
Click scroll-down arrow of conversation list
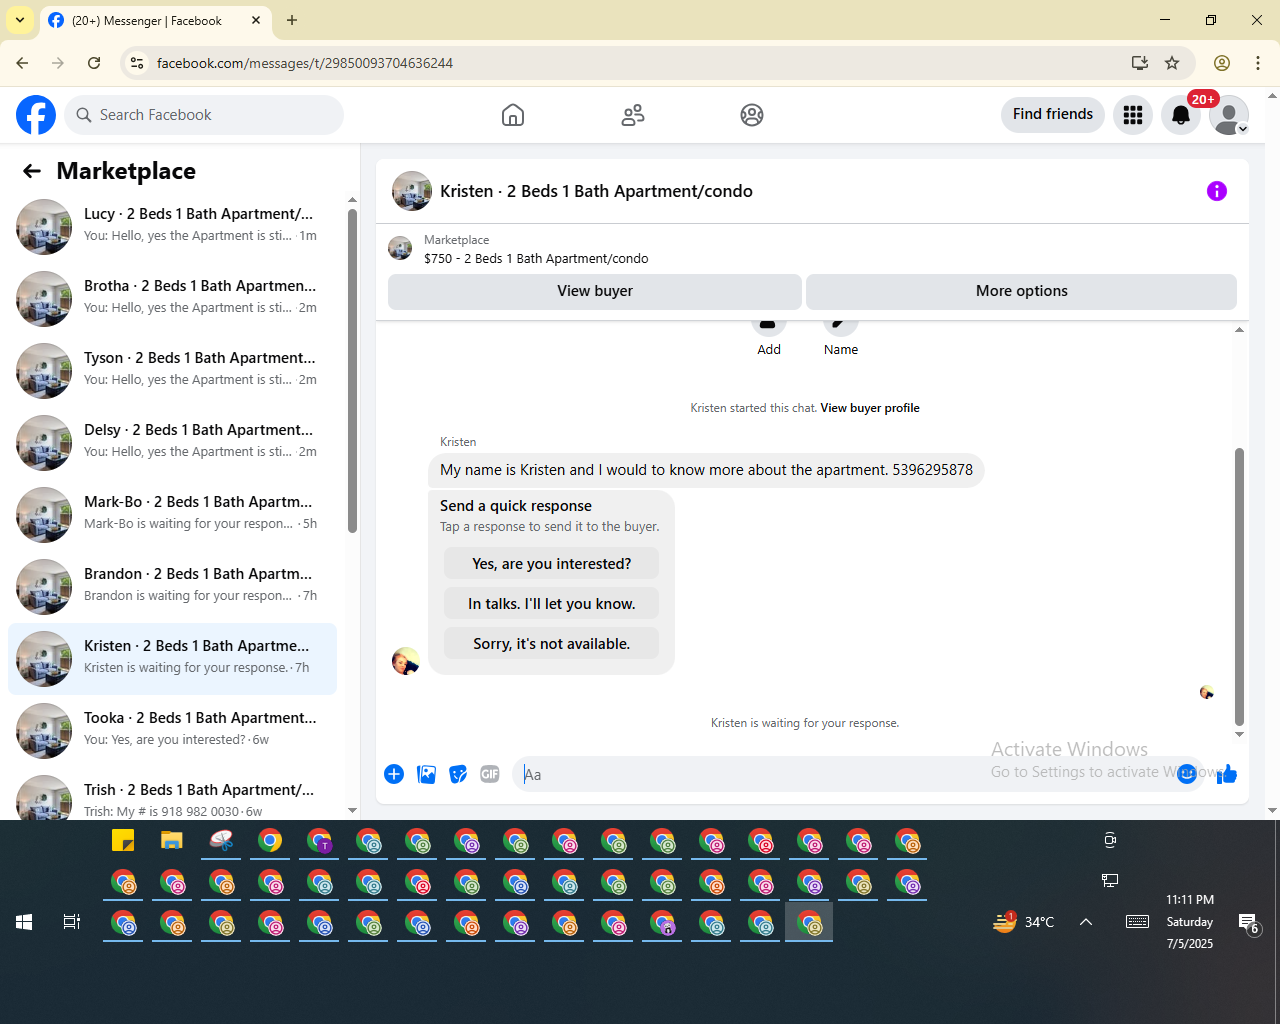tap(352, 811)
